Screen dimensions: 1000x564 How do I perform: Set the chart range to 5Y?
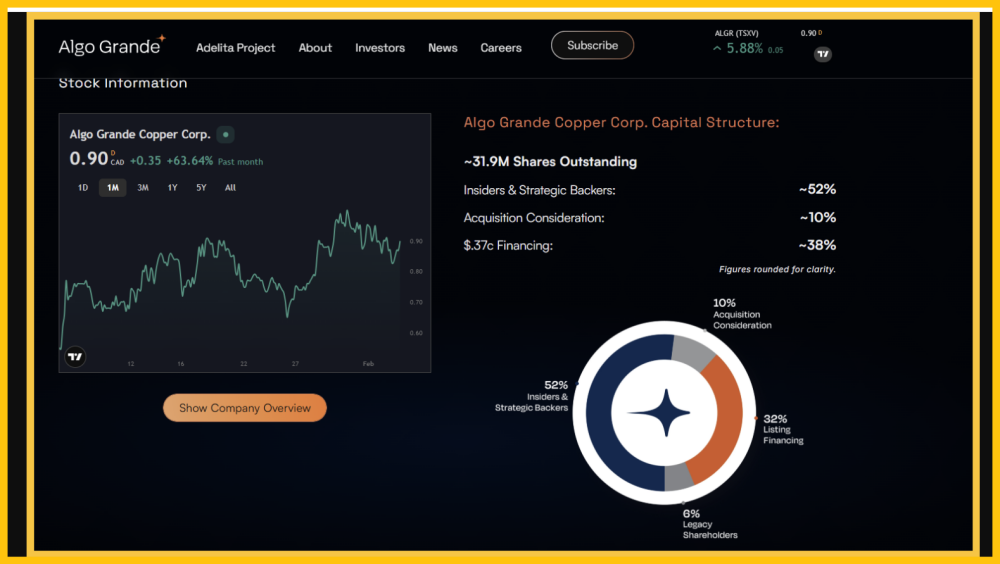201,188
